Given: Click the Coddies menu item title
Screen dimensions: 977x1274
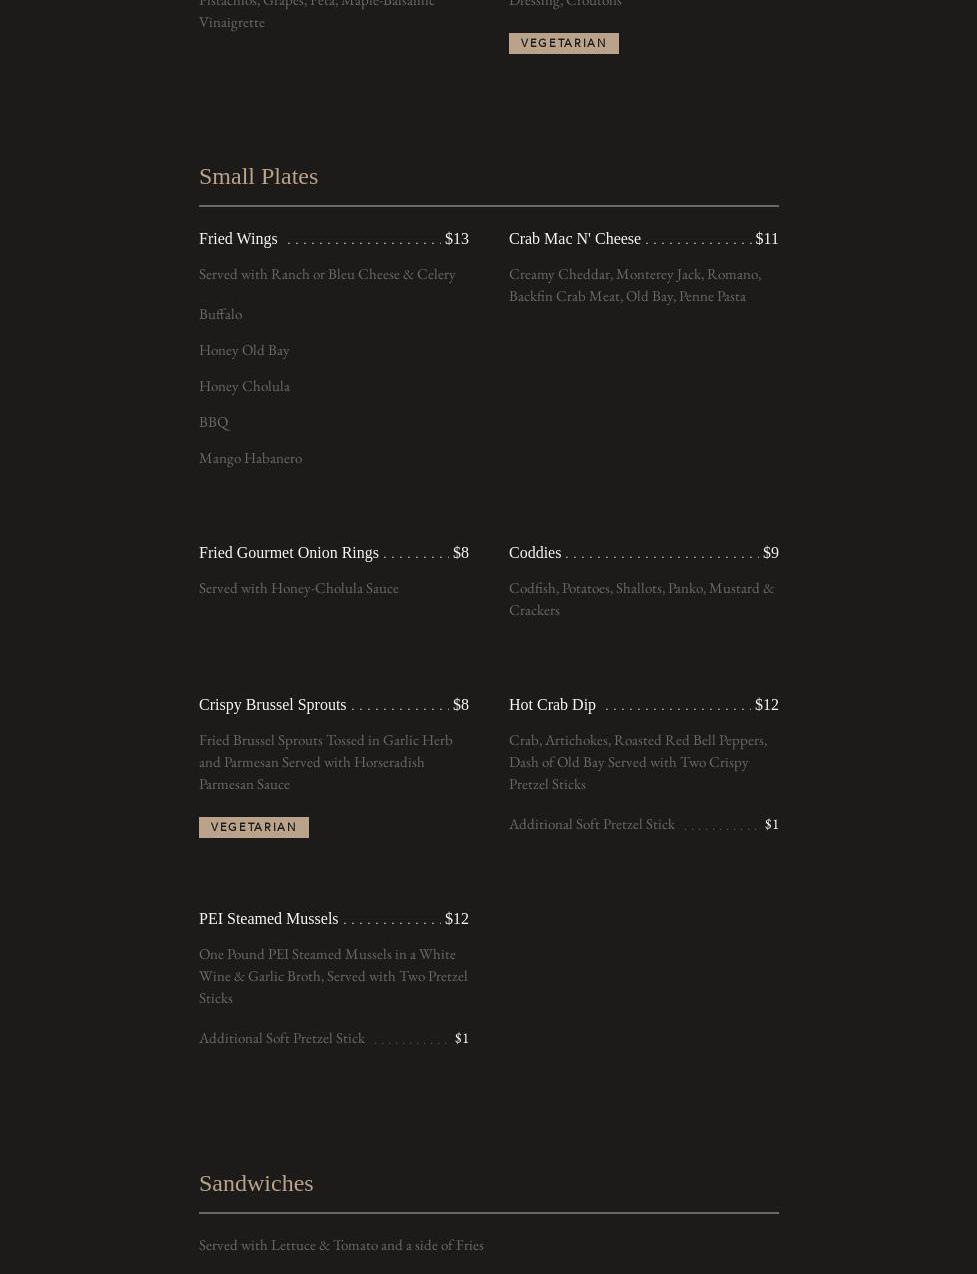Looking at the screenshot, I should (535, 553).
